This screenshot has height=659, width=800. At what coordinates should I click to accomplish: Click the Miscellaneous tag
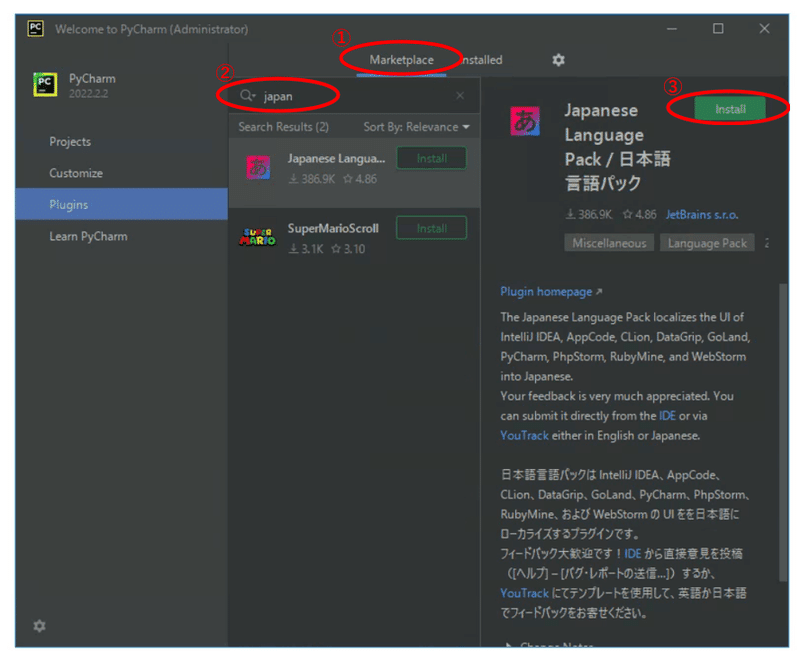coord(609,243)
